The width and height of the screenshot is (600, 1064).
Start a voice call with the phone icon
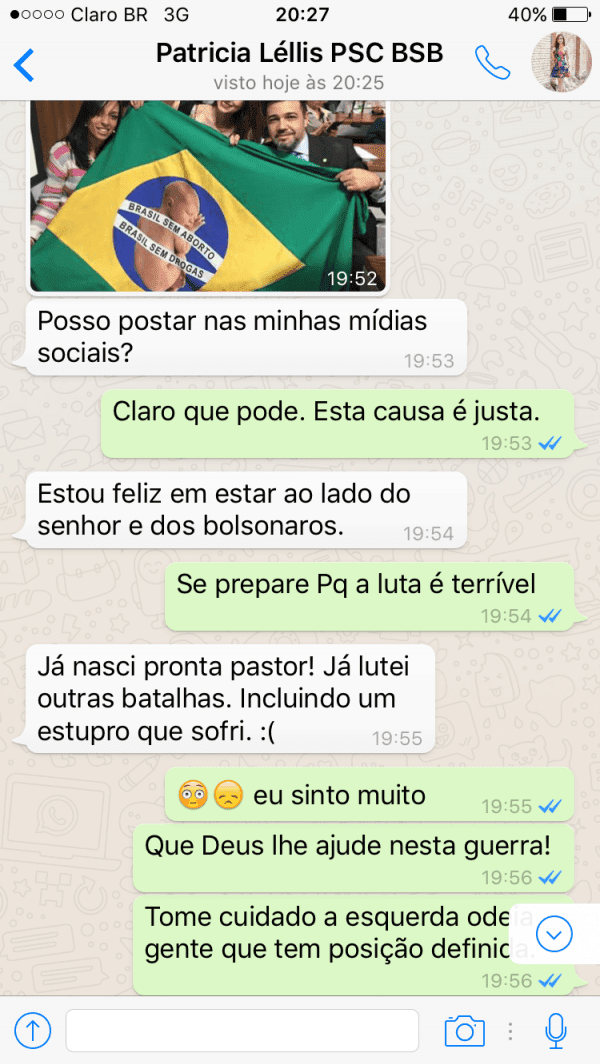tap(492, 62)
